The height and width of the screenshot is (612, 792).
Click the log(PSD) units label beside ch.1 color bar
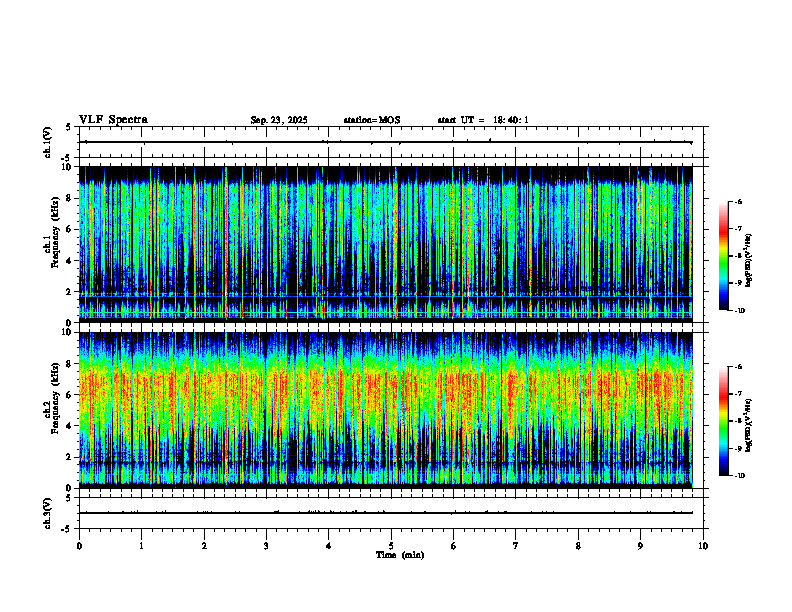749,260
